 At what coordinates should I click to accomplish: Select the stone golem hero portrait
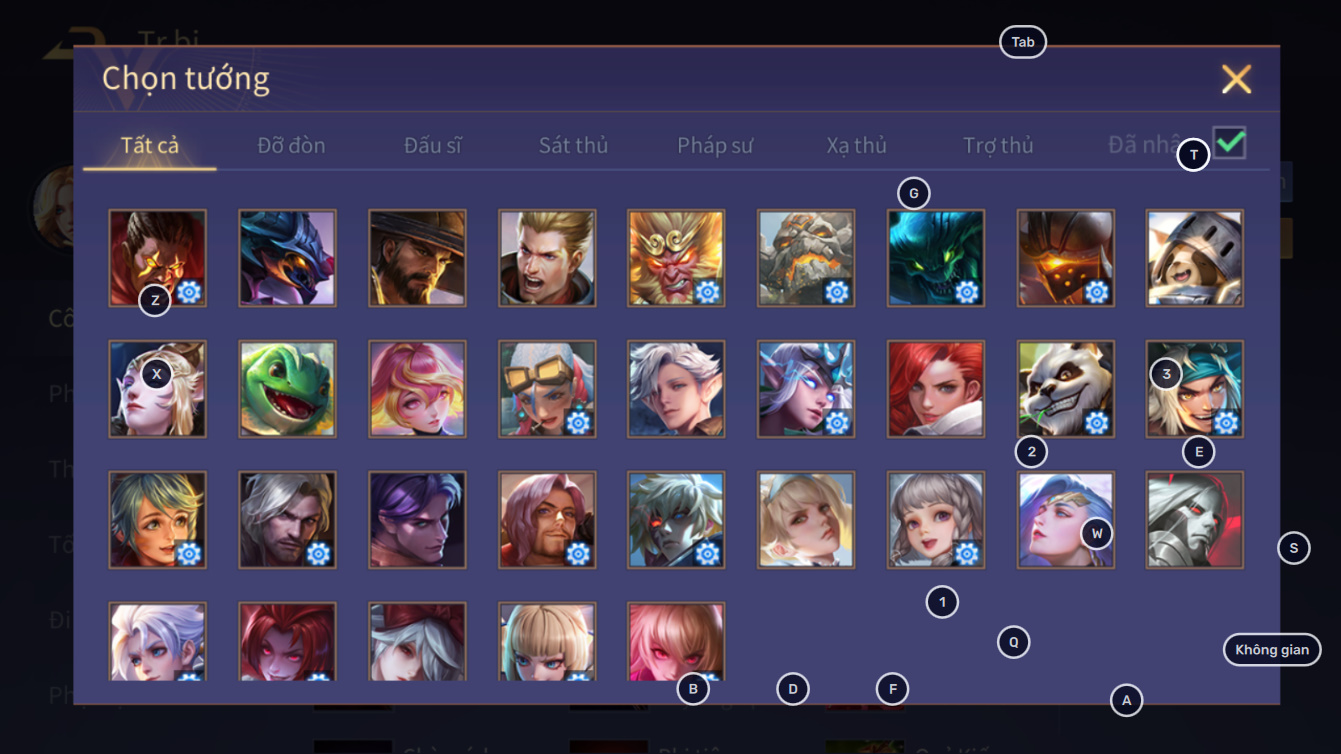click(806, 258)
